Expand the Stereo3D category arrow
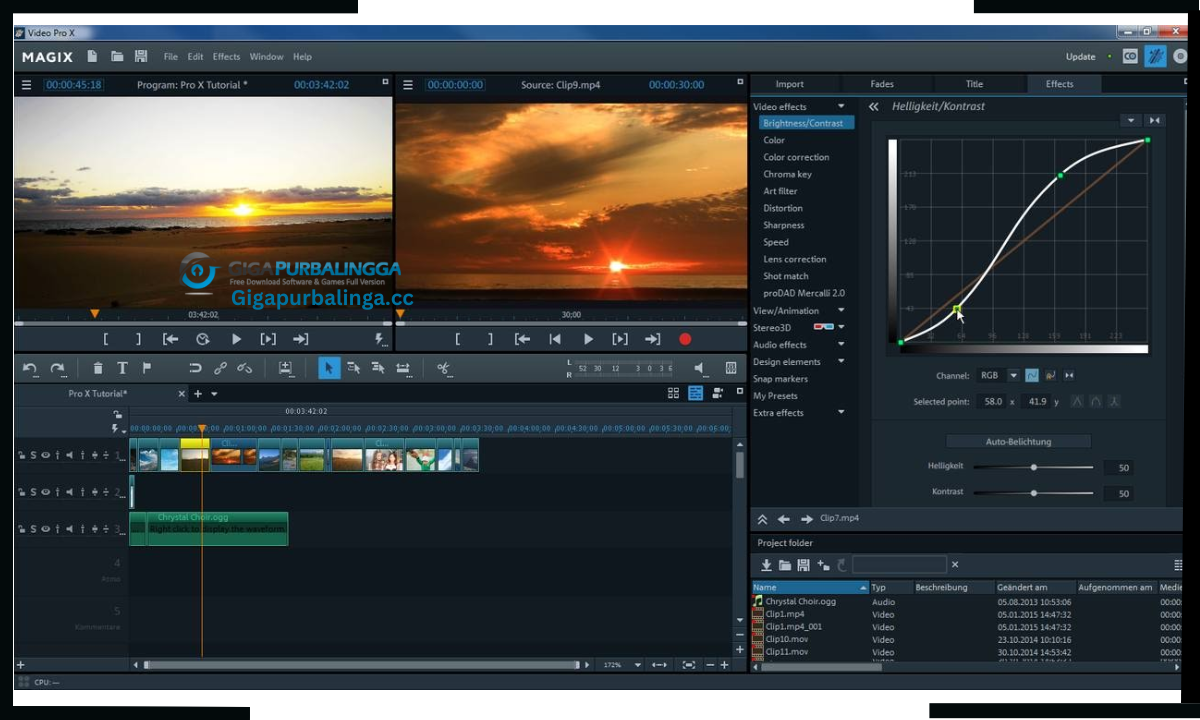 (x=841, y=327)
